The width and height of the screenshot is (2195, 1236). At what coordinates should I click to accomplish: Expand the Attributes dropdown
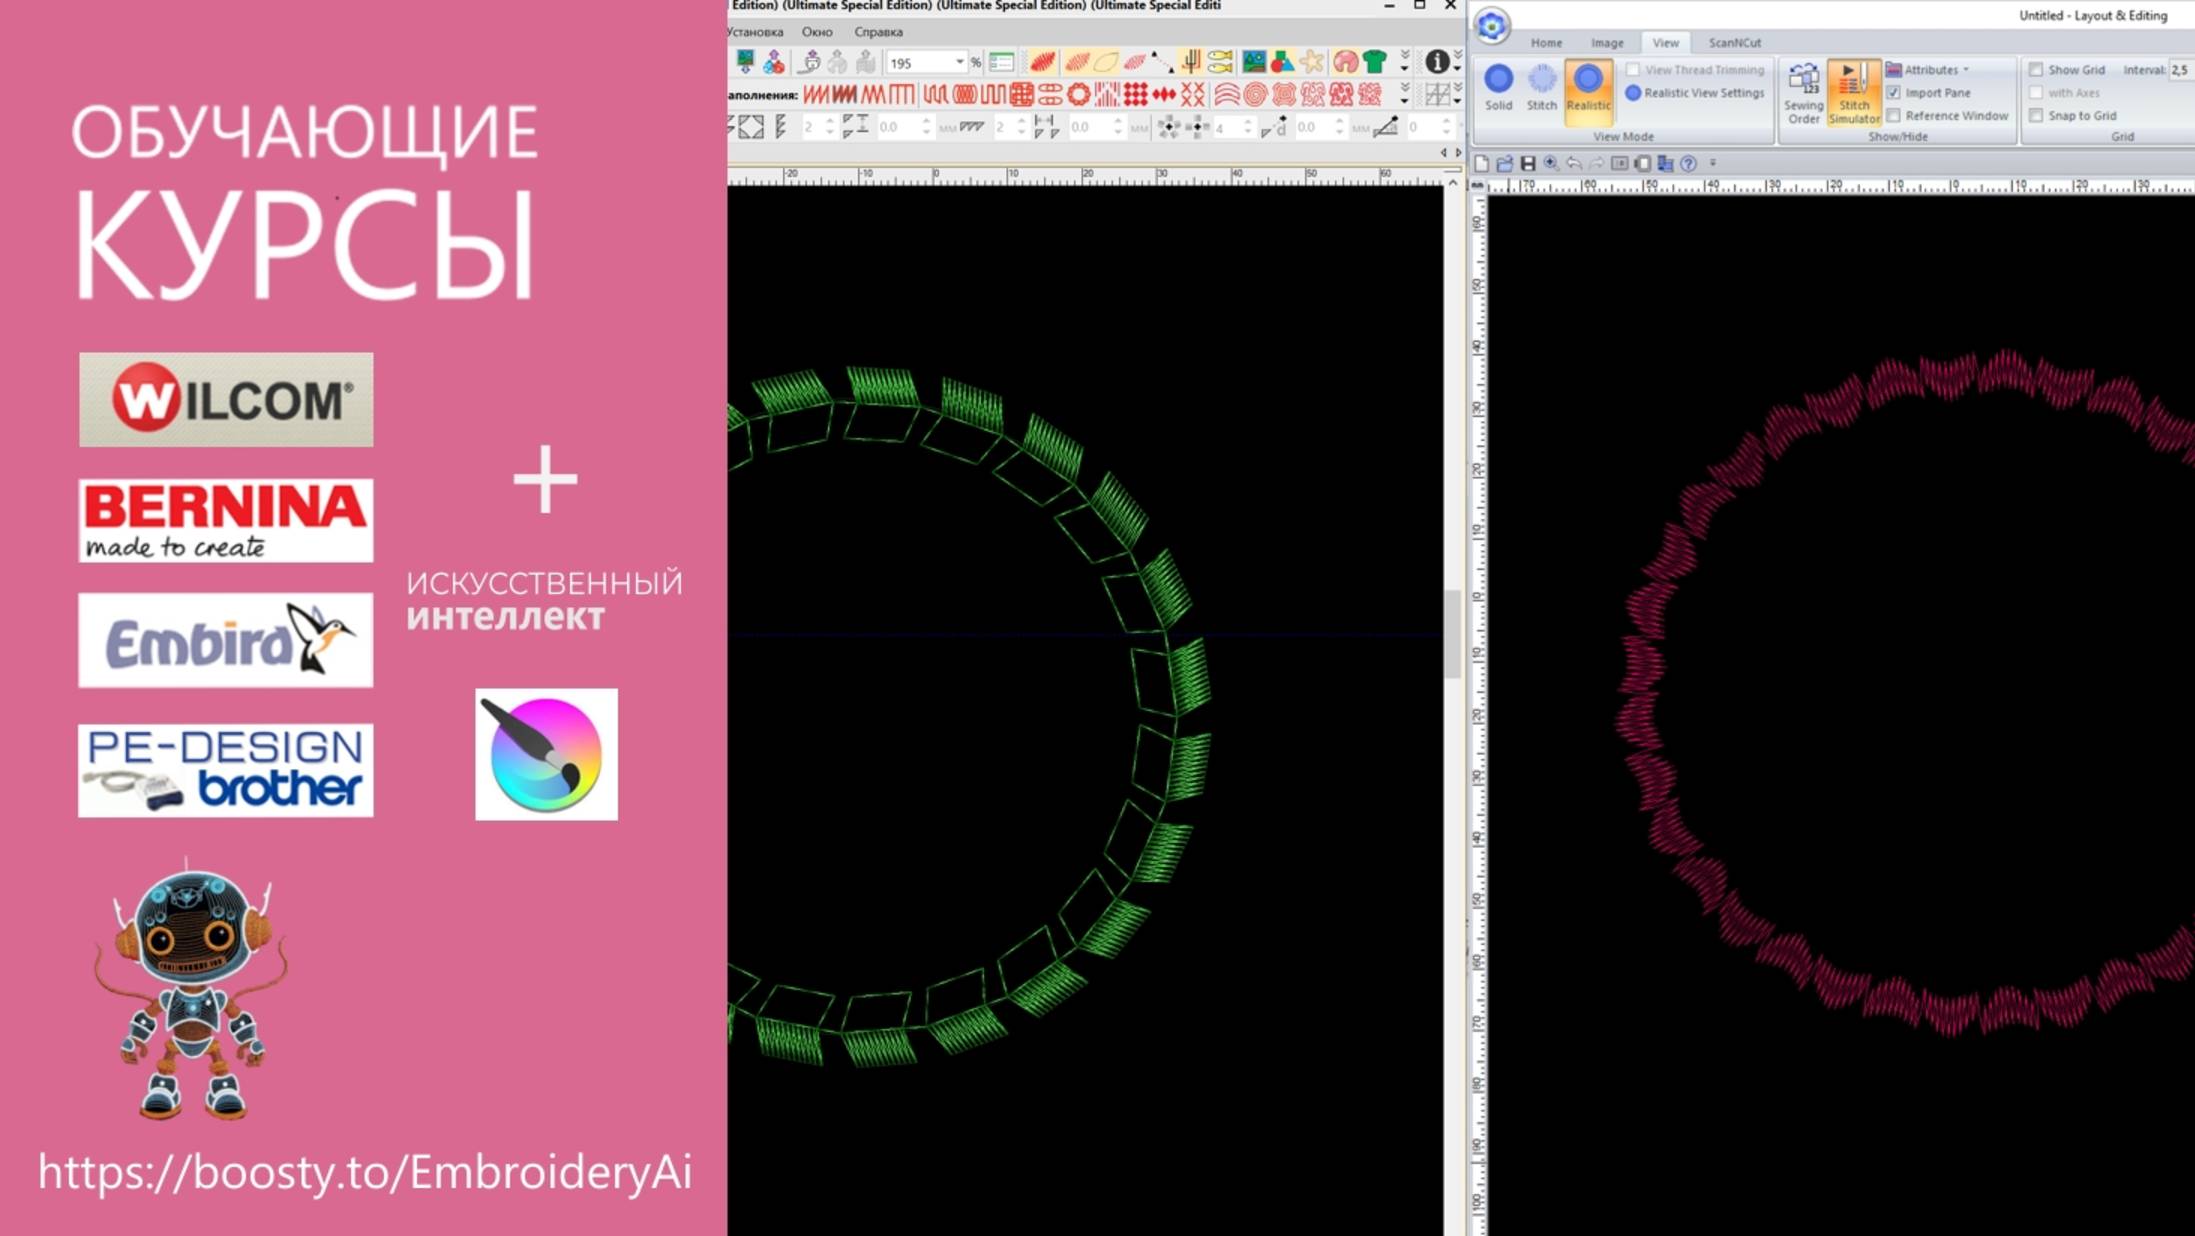tap(1935, 70)
